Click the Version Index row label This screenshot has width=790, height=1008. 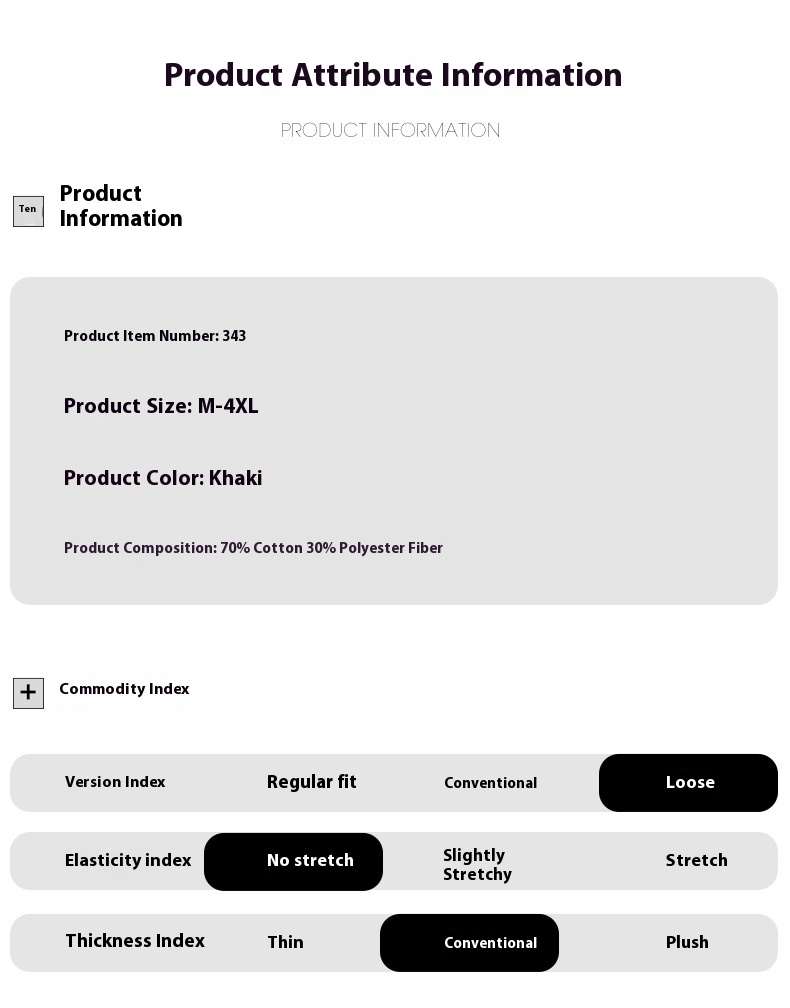click(115, 783)
